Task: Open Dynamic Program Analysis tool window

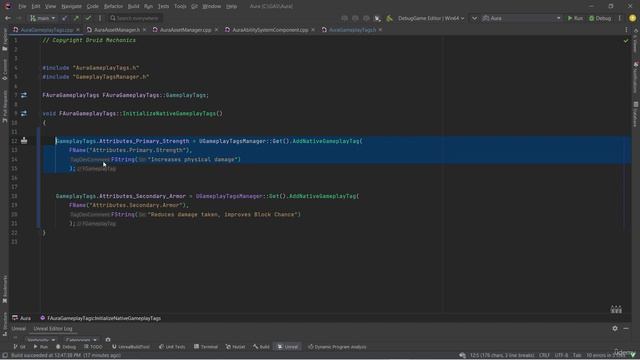Action: pos(337,347)
